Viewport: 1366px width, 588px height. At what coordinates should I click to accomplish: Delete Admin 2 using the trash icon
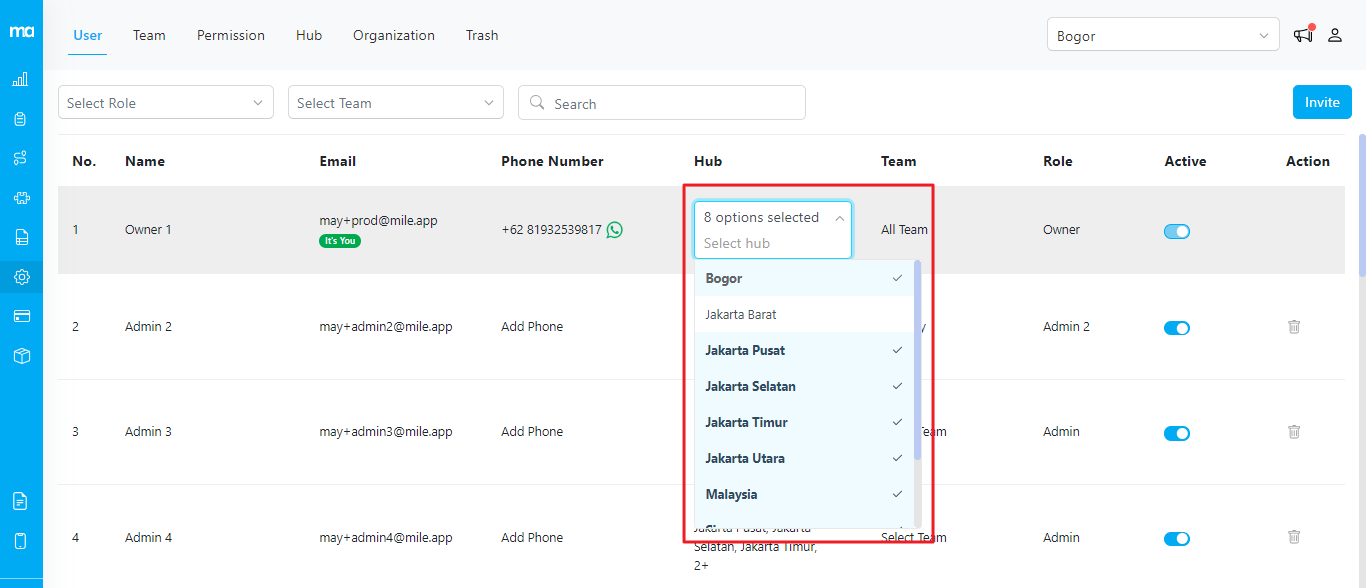pyautogui.click(x=1294, y=327)
